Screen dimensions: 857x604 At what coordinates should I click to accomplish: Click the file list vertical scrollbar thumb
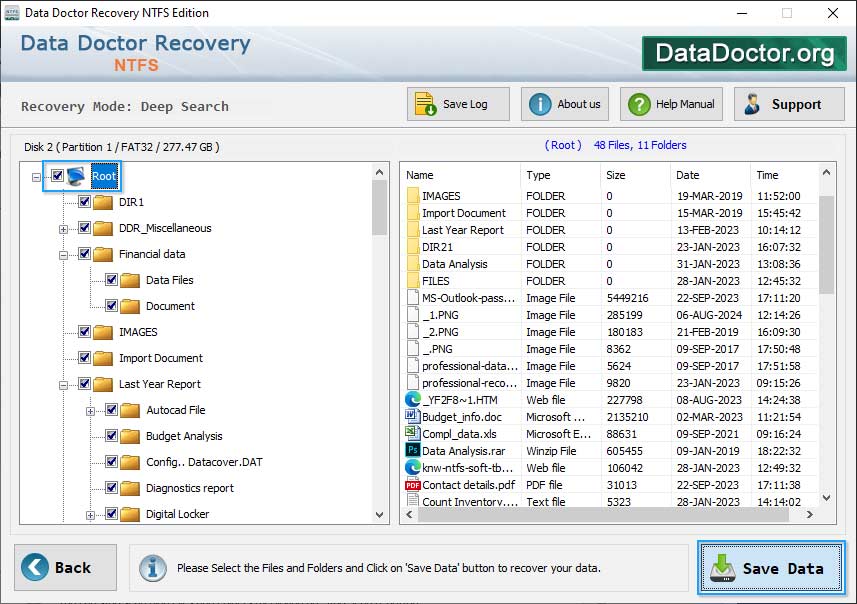tap(826, 244)
